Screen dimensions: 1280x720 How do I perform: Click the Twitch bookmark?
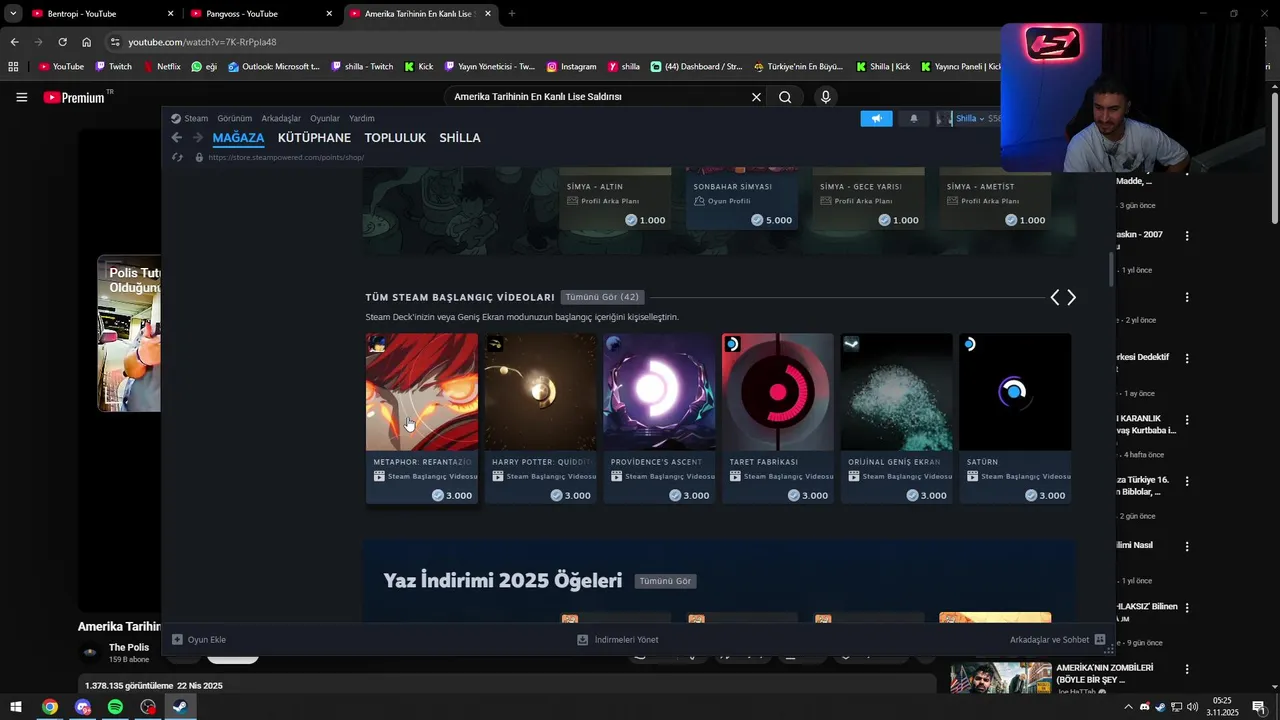point(113,67)
